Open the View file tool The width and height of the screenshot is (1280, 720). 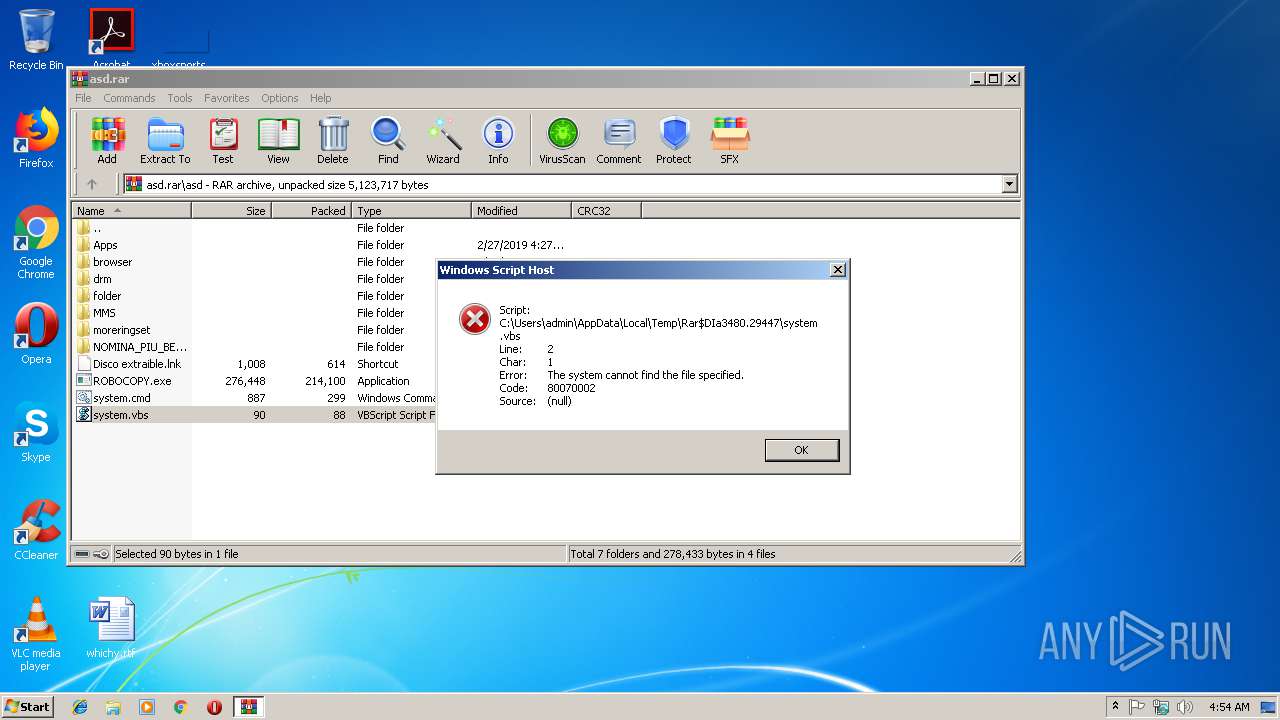(x=278, y=141)
